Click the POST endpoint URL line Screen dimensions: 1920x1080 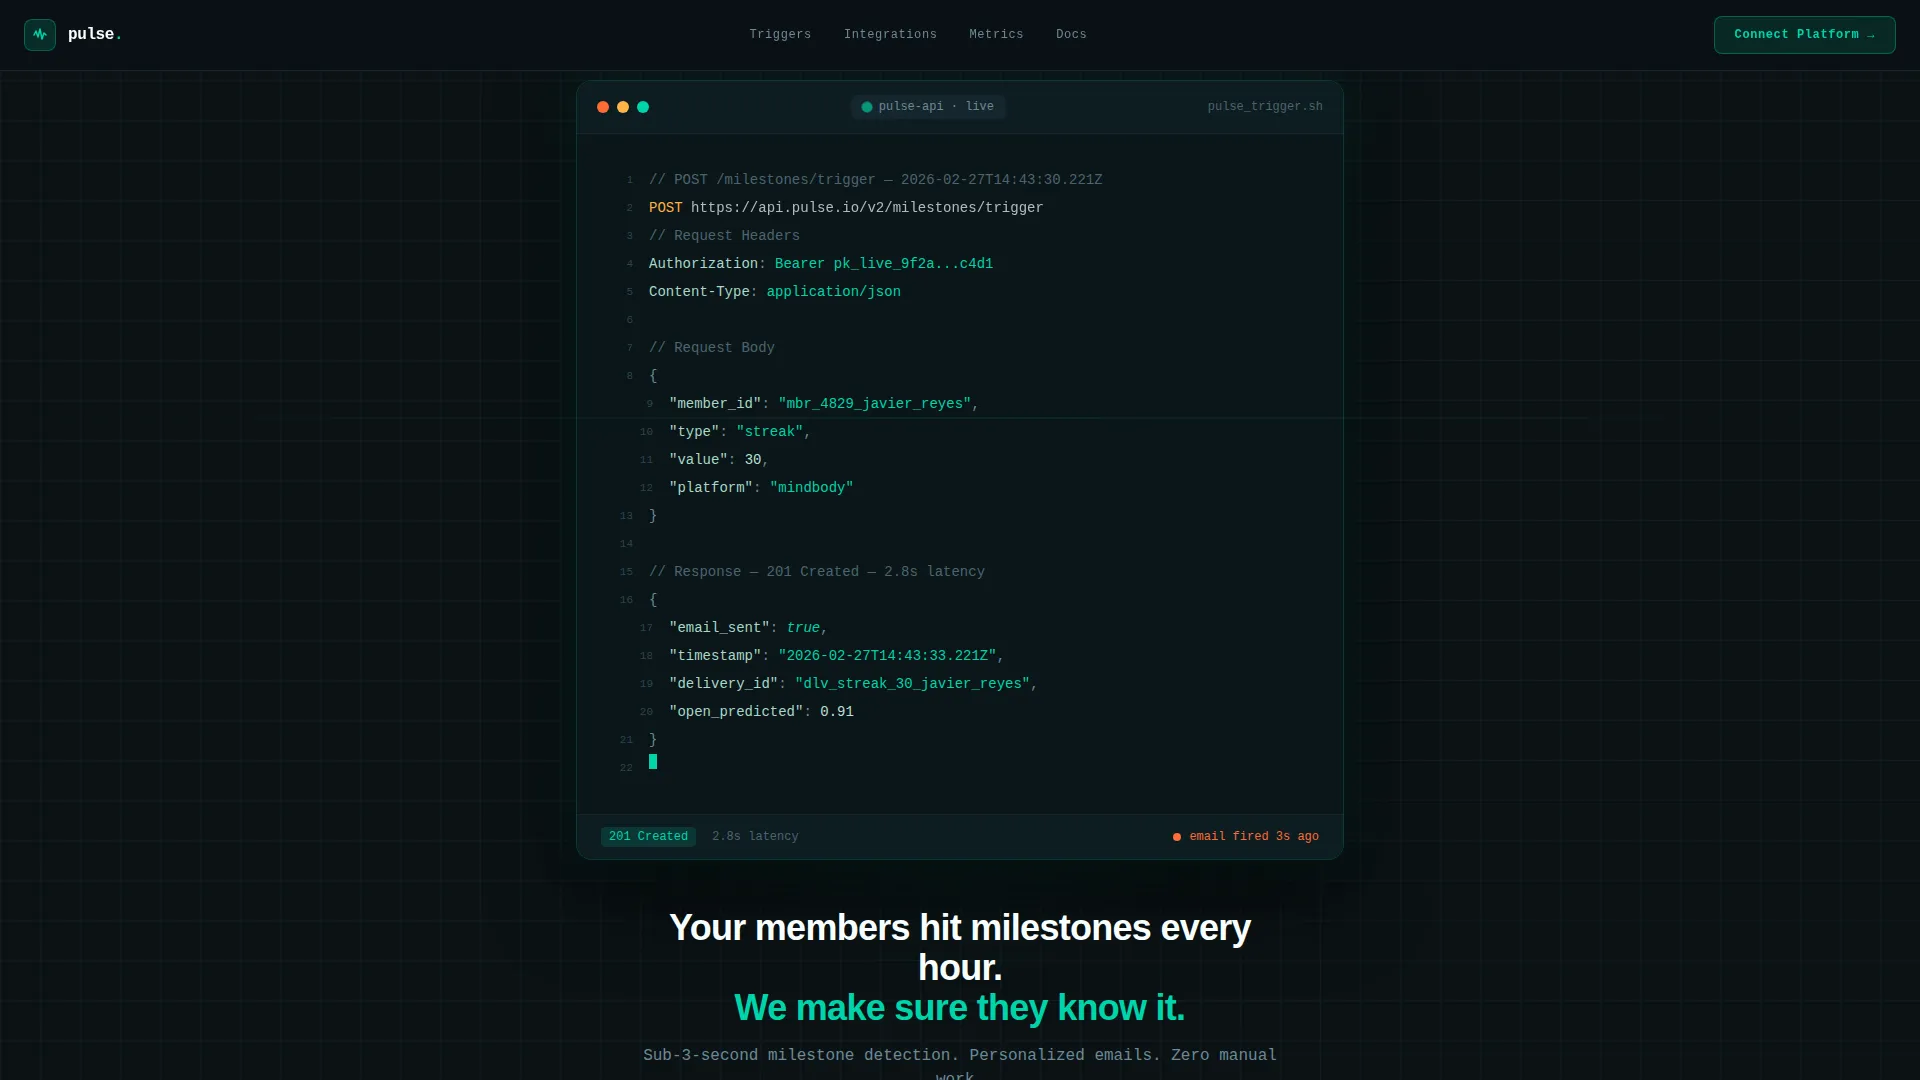(846, 208)
